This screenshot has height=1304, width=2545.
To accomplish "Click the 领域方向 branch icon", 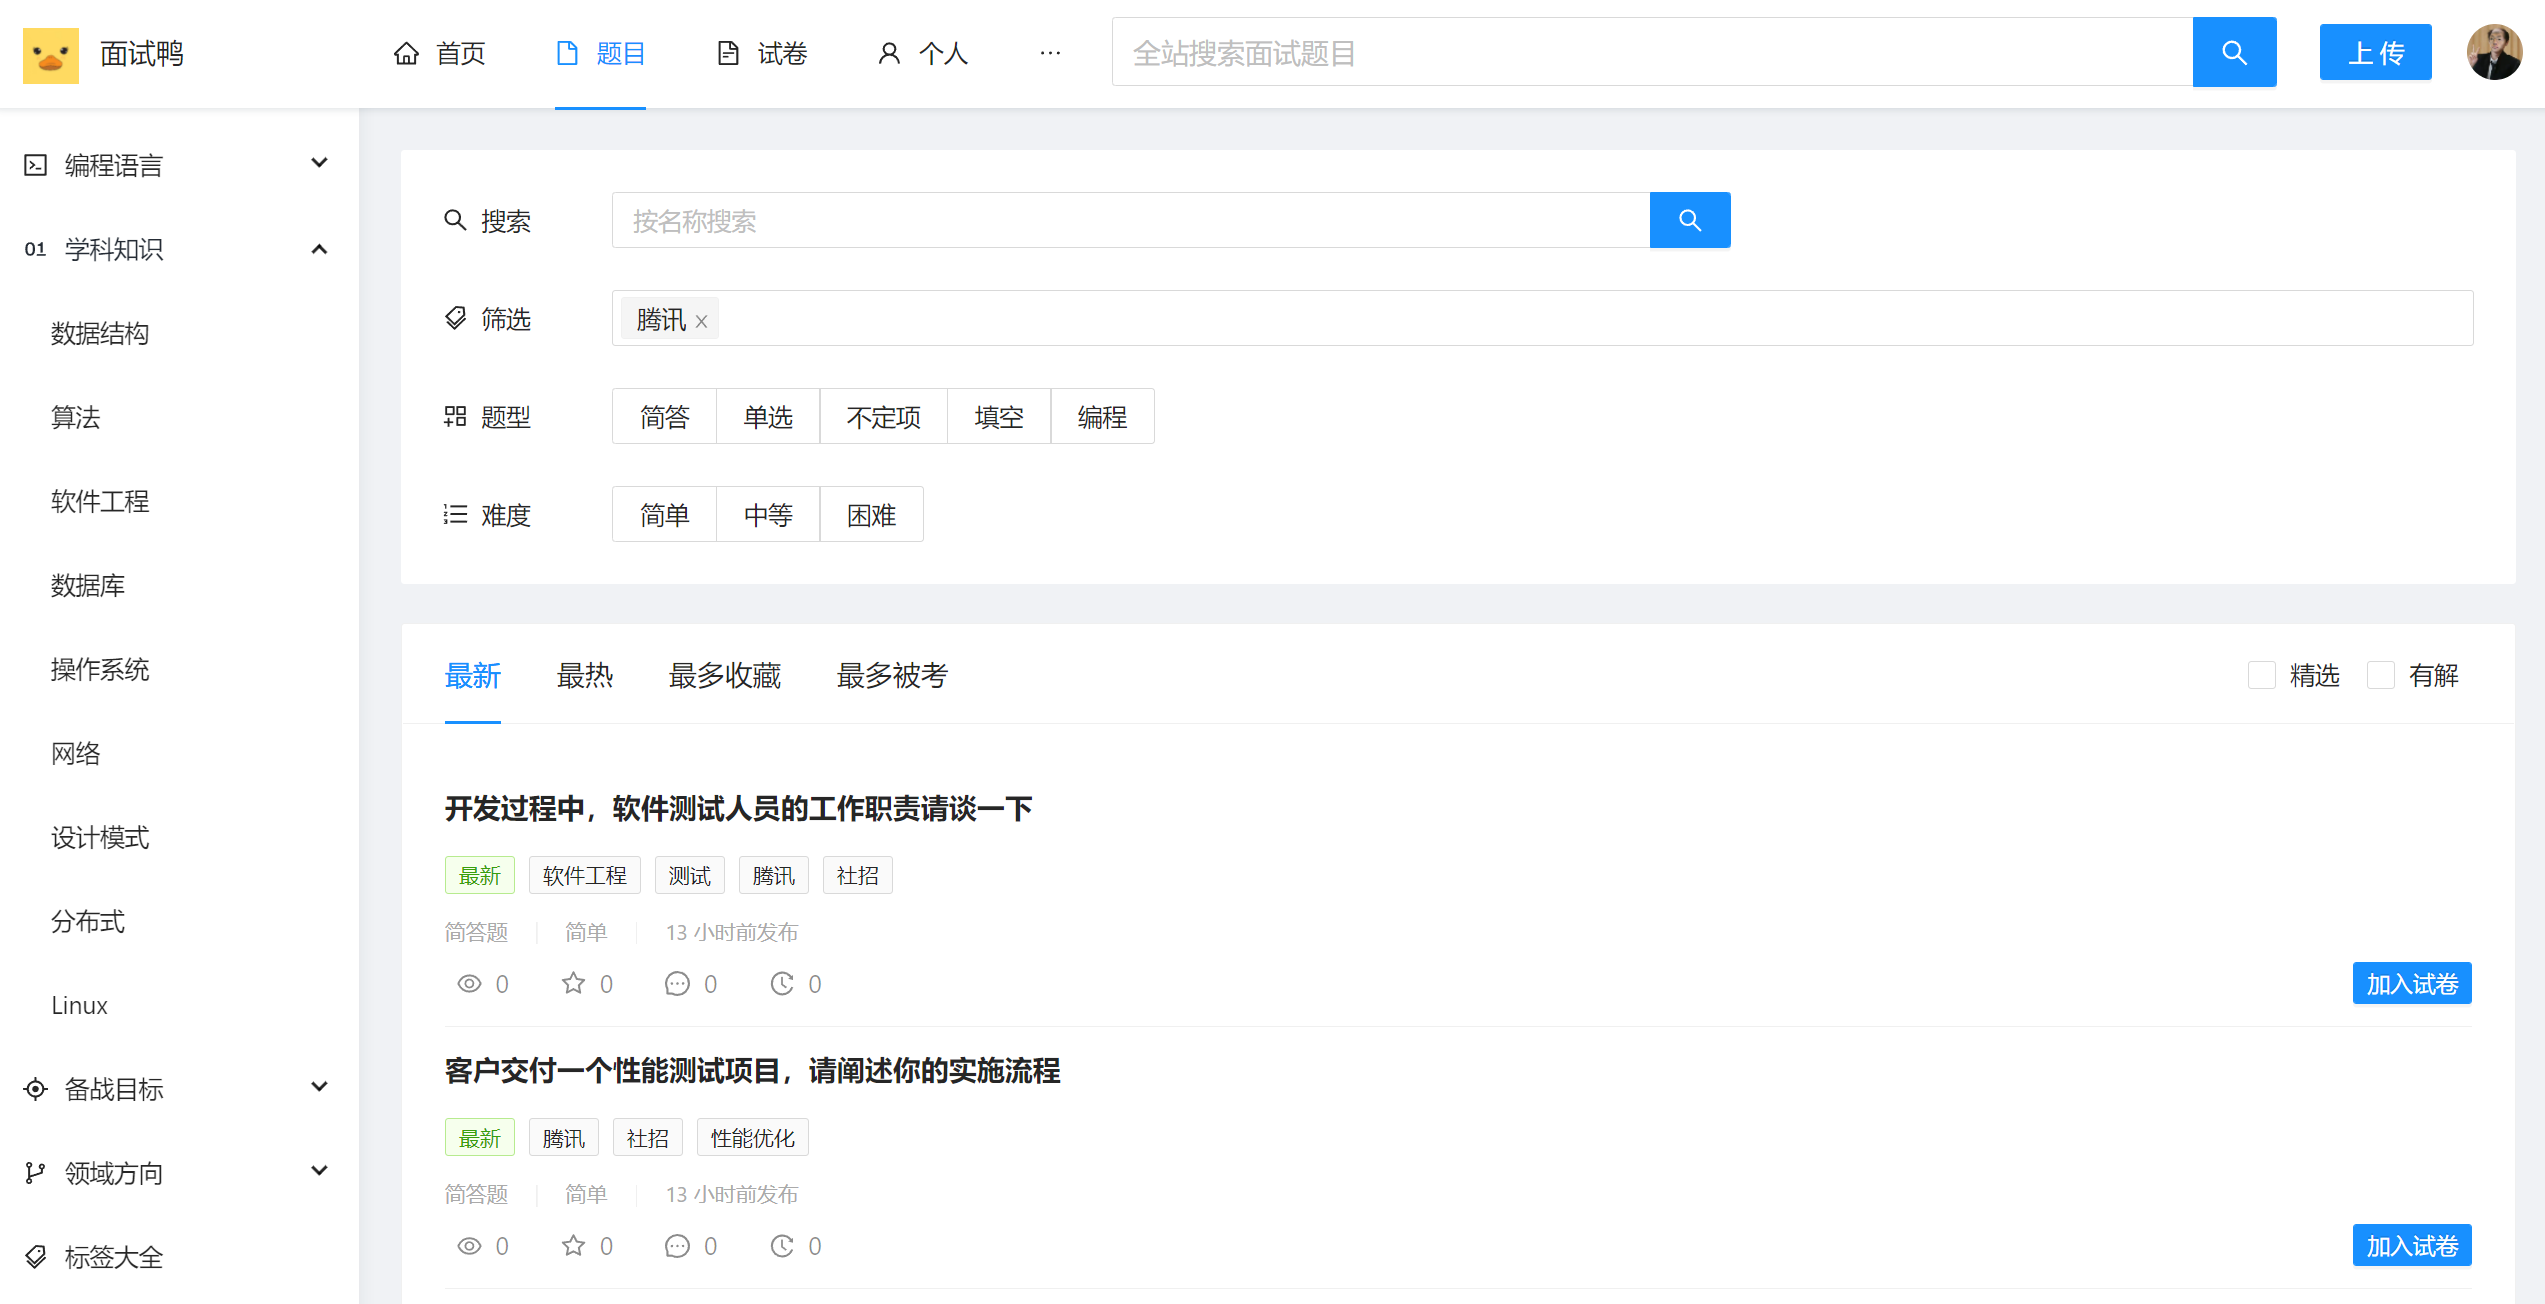I will tap(36, 1173).
